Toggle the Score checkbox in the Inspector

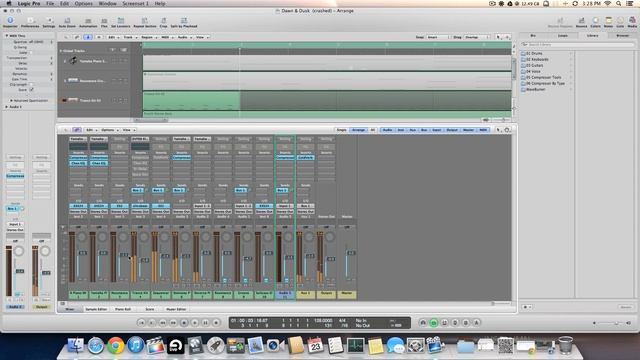[x=31, y=89]
